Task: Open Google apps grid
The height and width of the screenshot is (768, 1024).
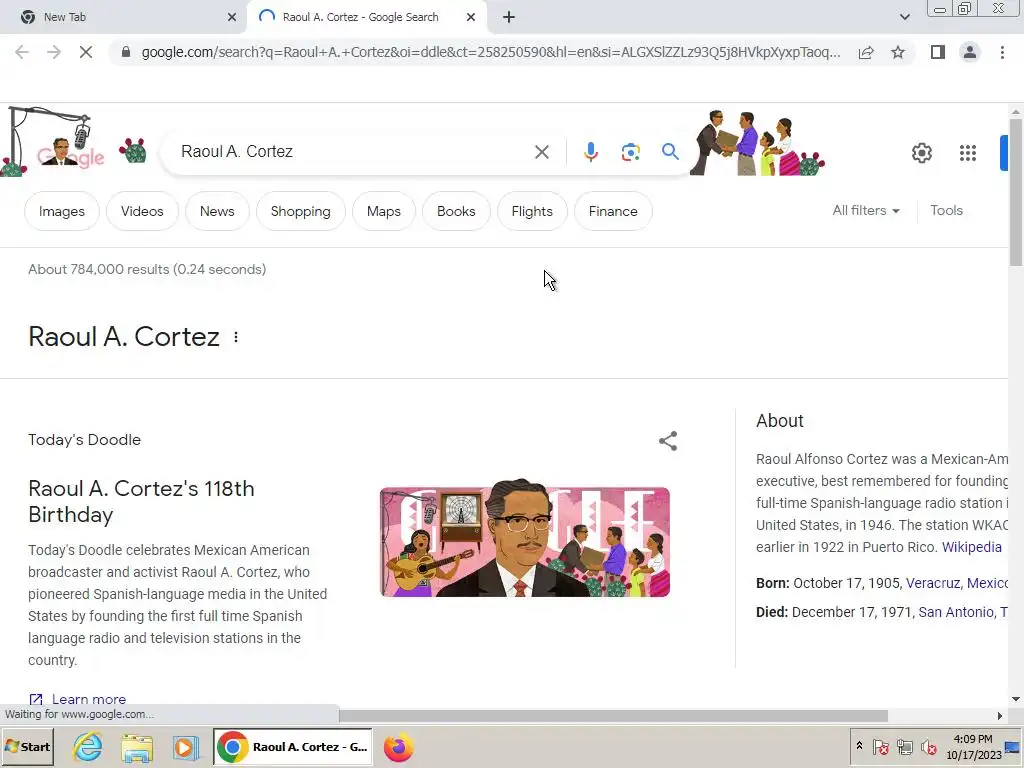Action: click(968, 153)
